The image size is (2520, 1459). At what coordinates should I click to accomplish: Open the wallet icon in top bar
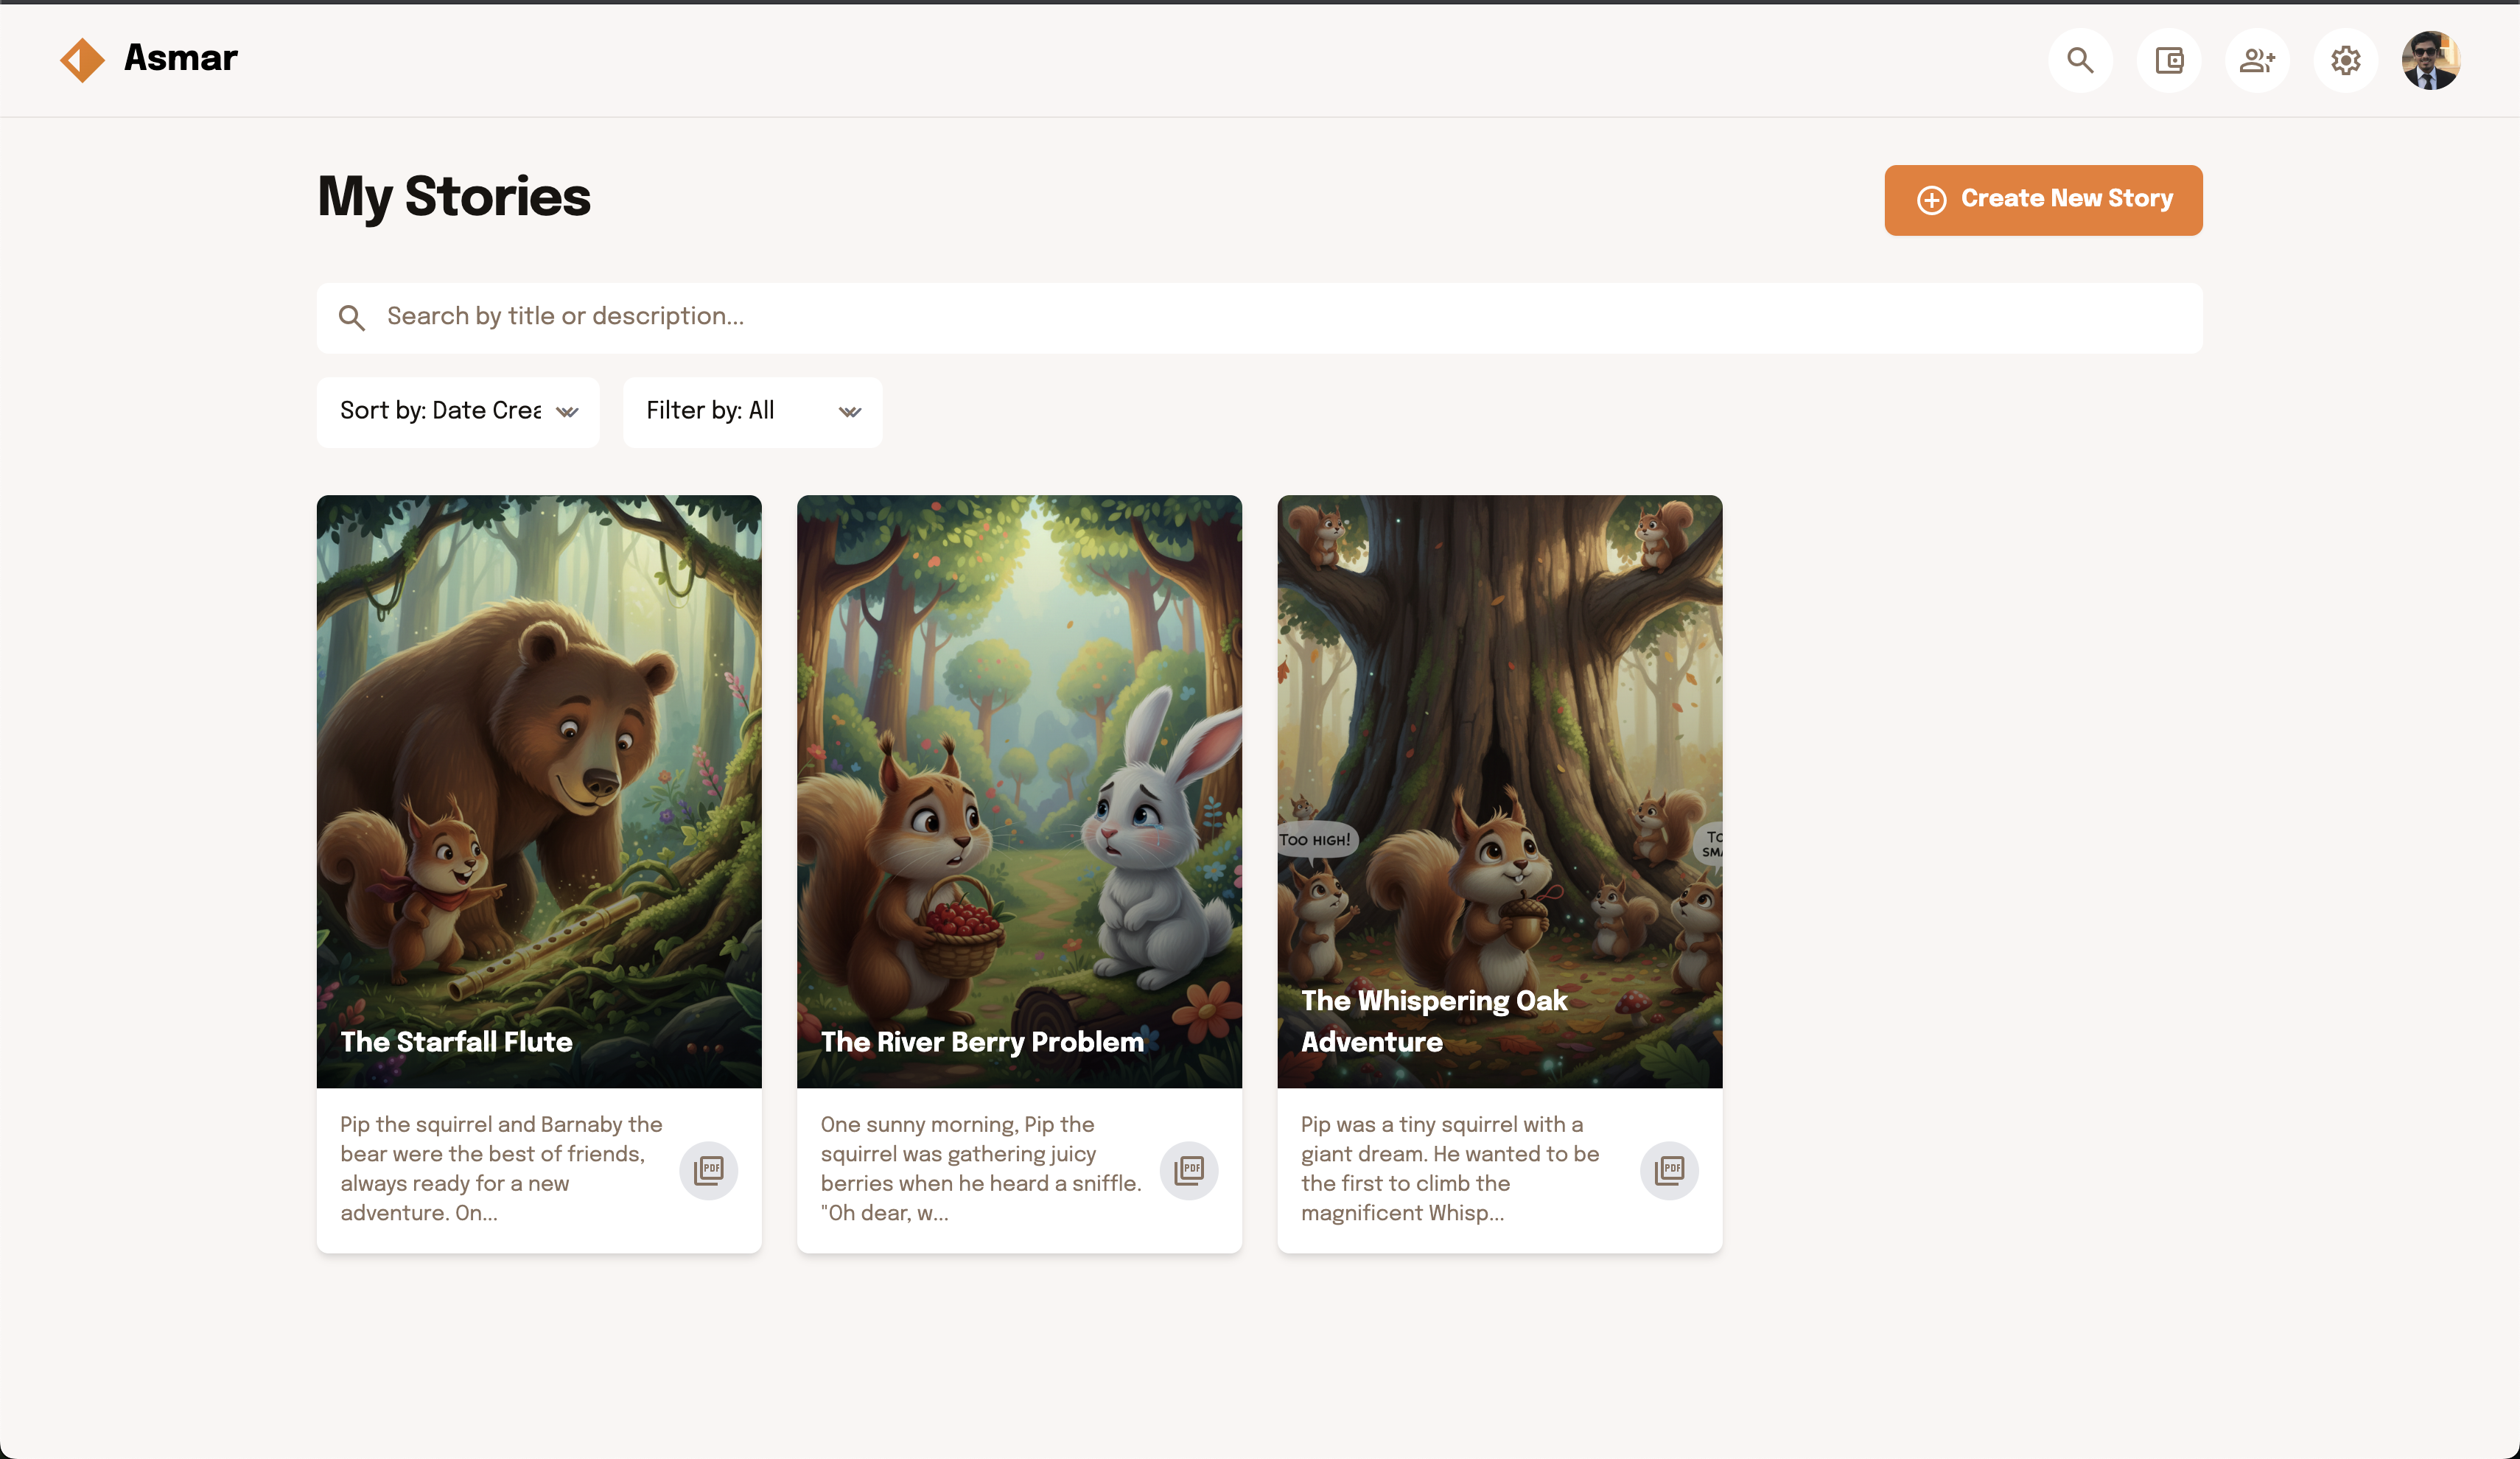coord(2168,60)
